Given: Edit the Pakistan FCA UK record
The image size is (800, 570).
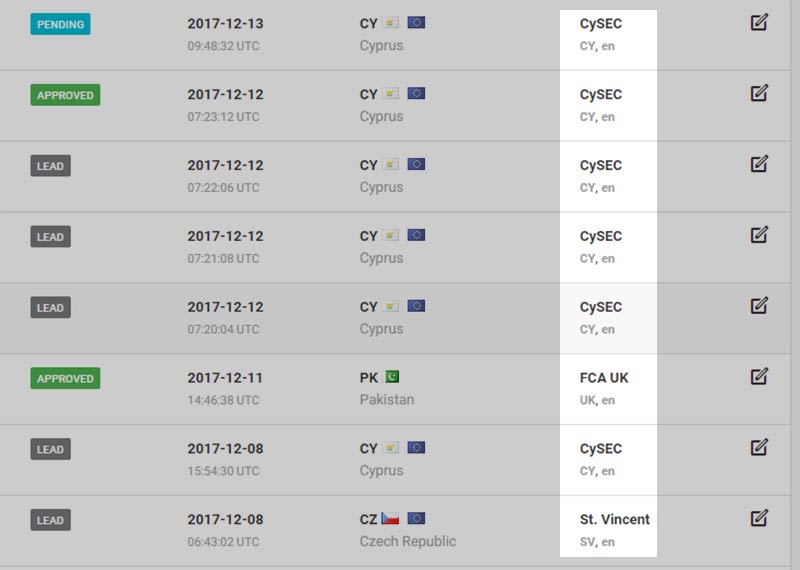Looking at the screenshot, I should 759,377.
